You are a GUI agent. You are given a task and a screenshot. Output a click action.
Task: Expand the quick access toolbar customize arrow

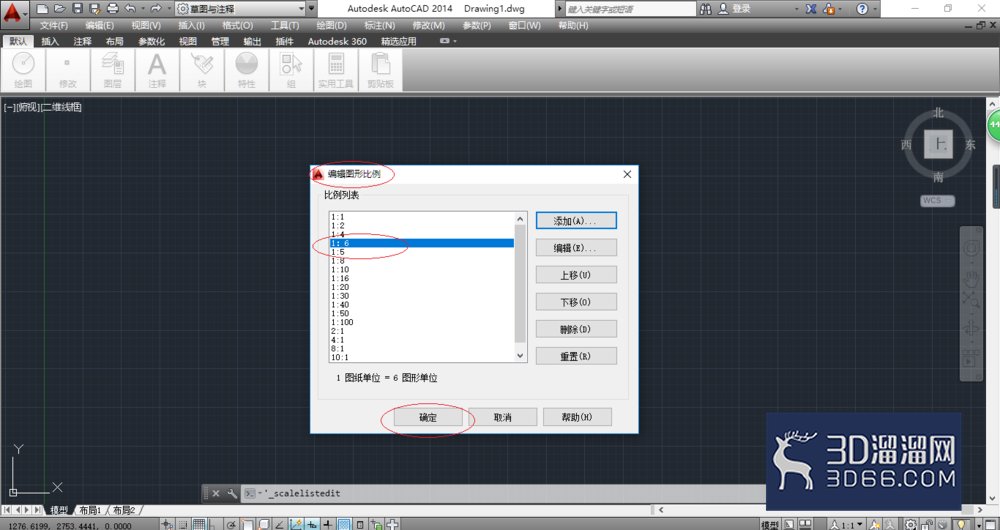click(311, 9)
